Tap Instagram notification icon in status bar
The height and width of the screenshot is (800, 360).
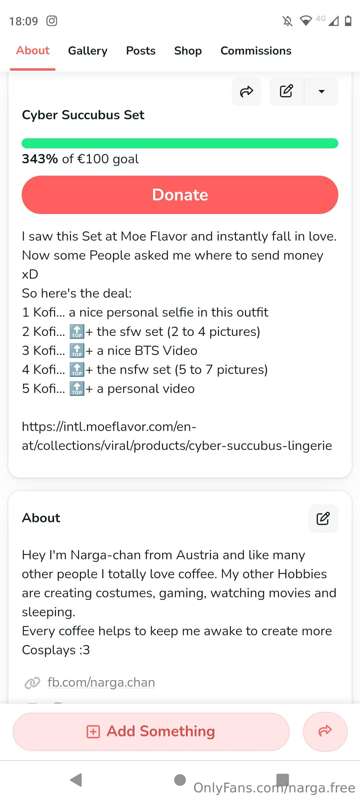tap(52, 21)
